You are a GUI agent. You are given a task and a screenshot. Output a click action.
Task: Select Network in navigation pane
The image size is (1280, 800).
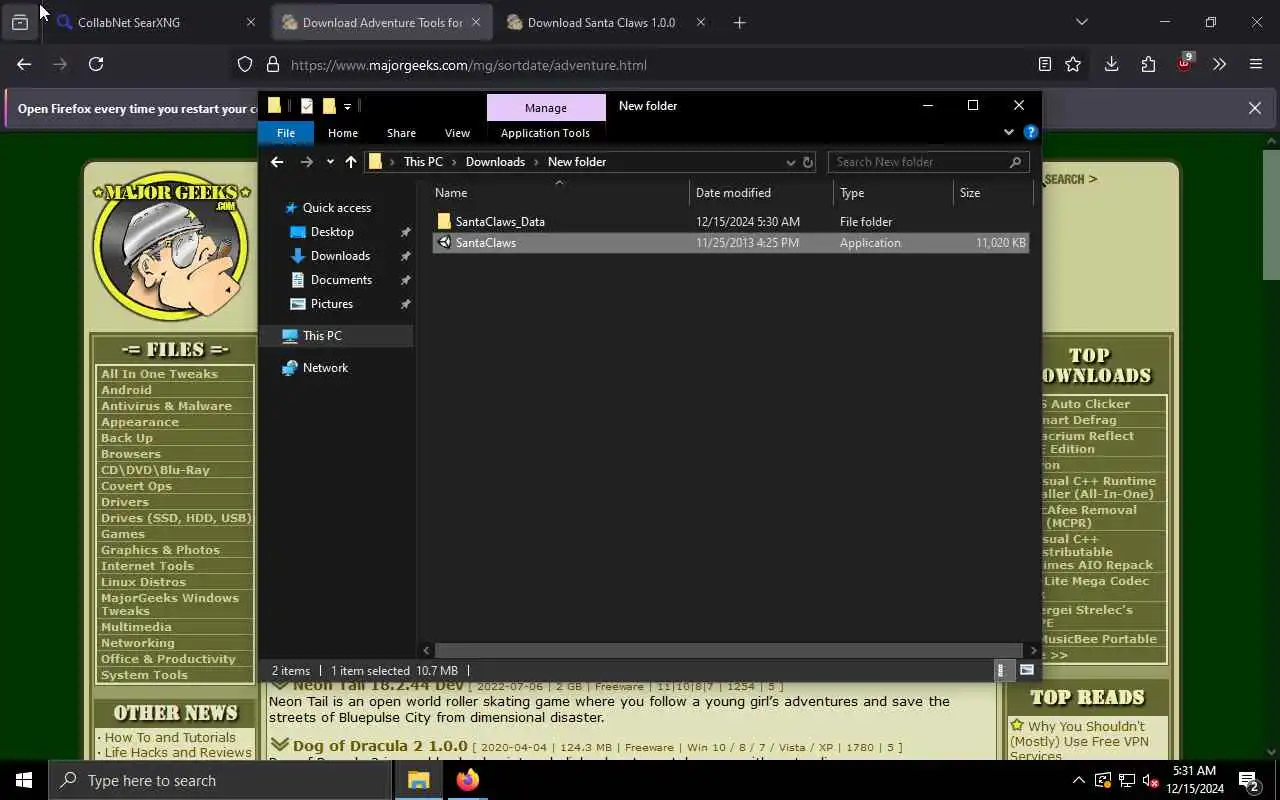(x=325, y=368)
